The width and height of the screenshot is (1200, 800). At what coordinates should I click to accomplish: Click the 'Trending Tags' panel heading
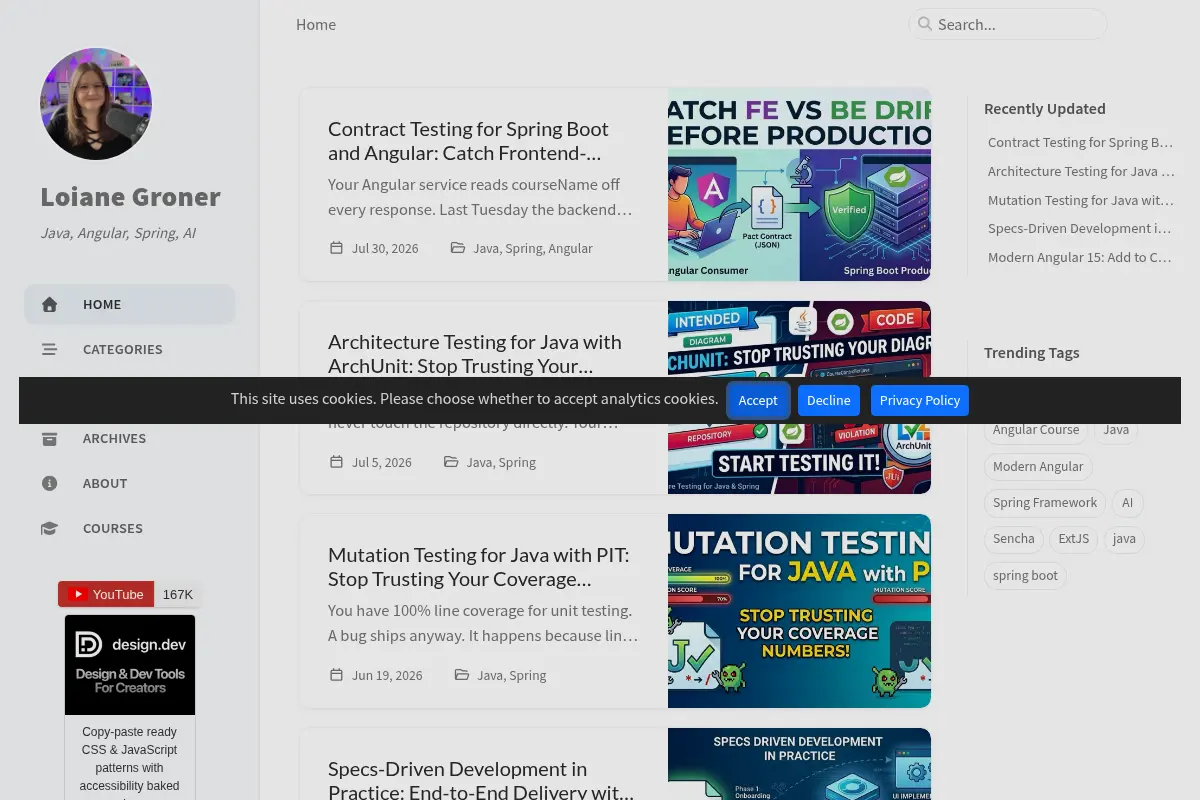(x=1032, y=353)
